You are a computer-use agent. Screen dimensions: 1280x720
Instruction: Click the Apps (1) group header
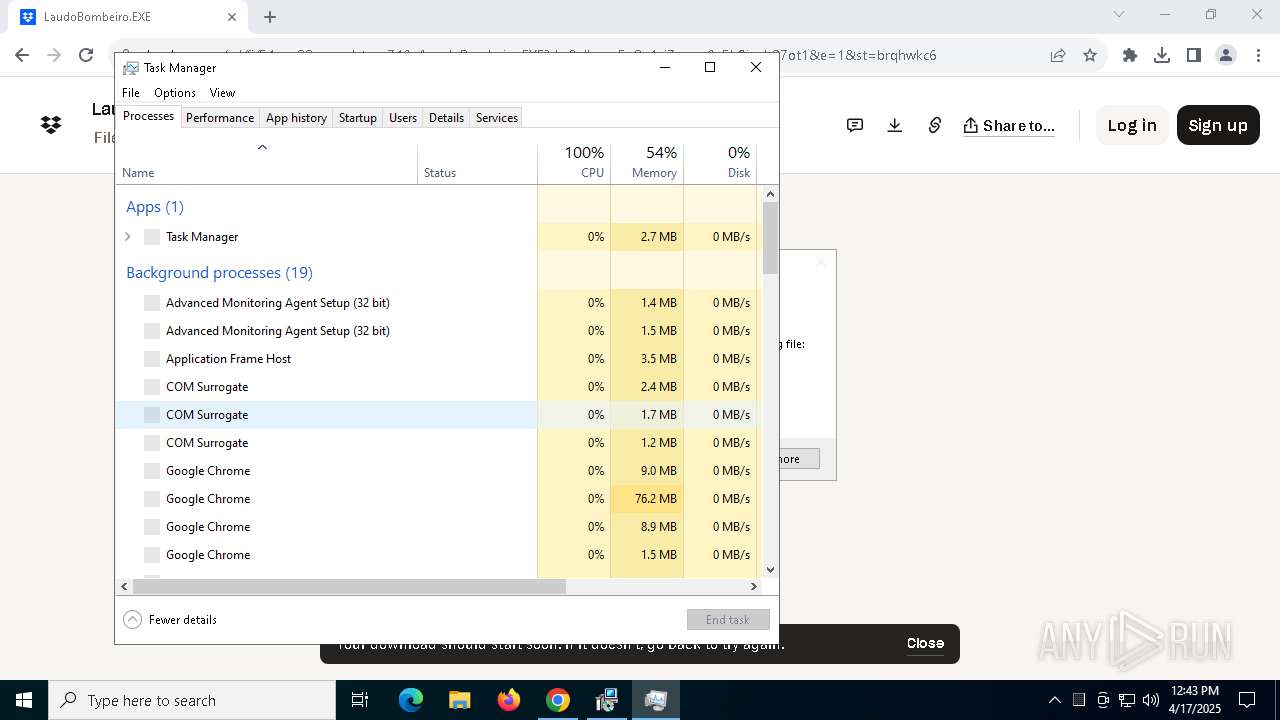155,207
